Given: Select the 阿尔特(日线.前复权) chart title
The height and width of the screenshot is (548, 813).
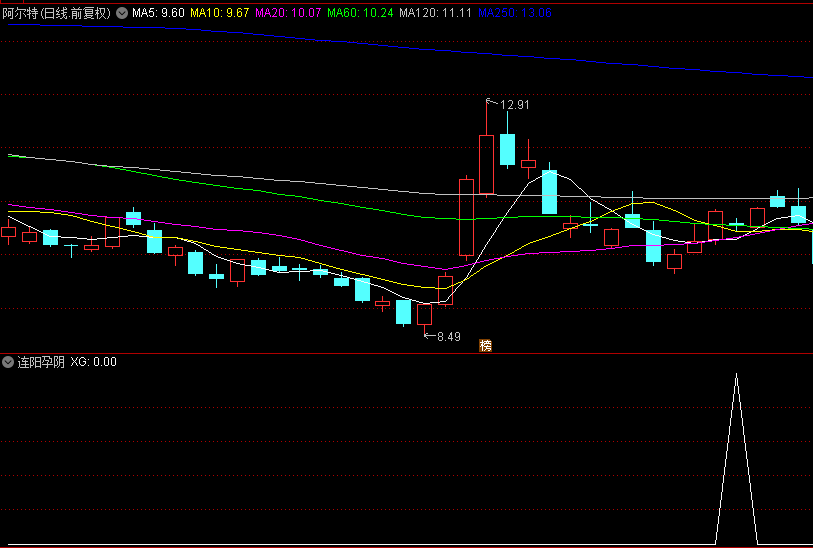Looking at the screenshot, I should tap(57, 13).
